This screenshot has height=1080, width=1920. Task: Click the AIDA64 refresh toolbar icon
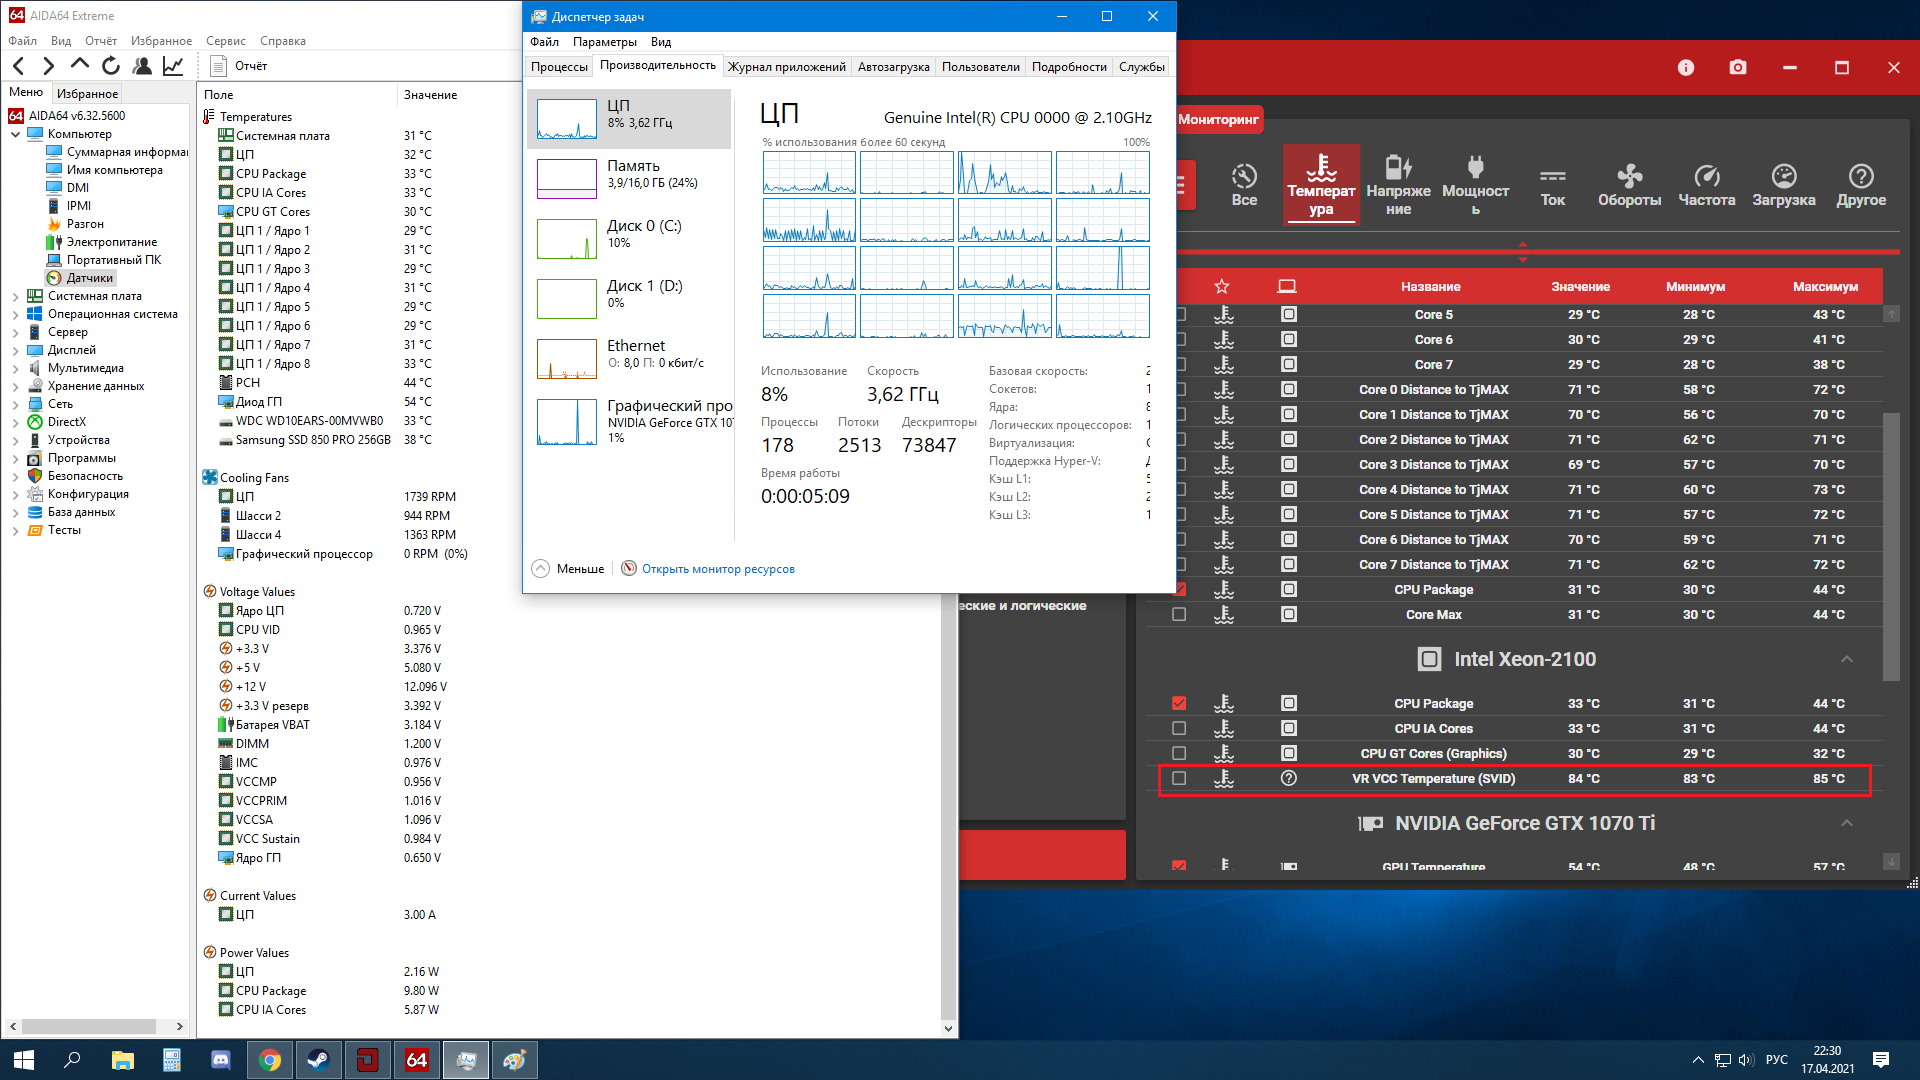111,66
